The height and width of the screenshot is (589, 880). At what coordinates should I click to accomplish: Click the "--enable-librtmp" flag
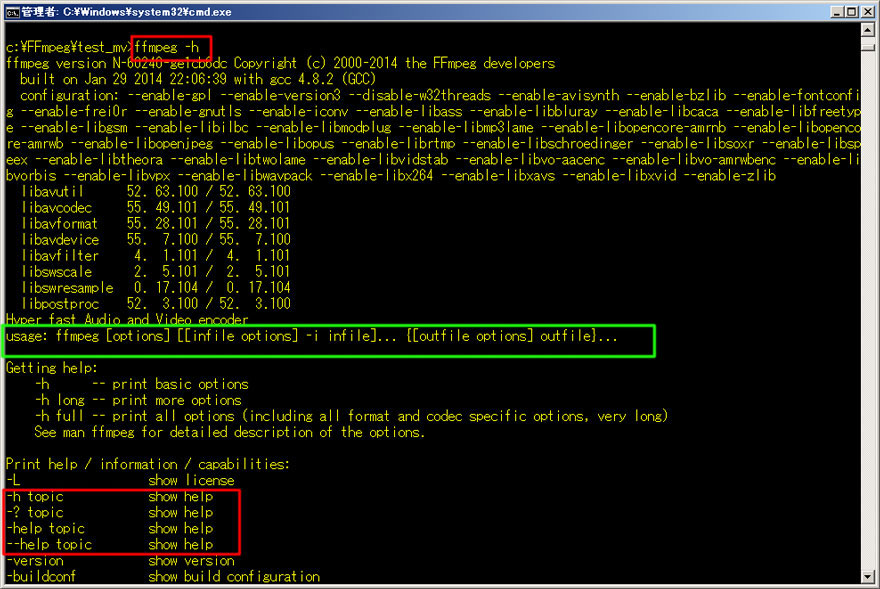(398, 144)
